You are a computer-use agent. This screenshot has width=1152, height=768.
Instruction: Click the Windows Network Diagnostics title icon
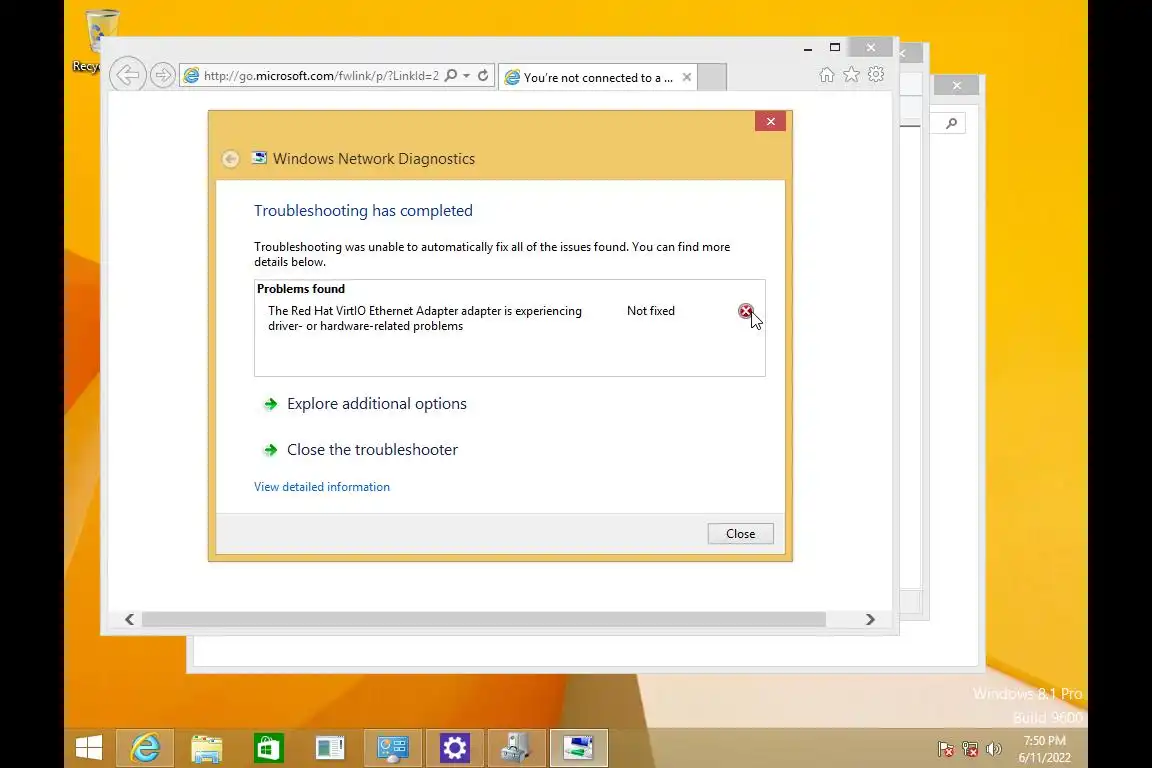(x=259, y=158)
